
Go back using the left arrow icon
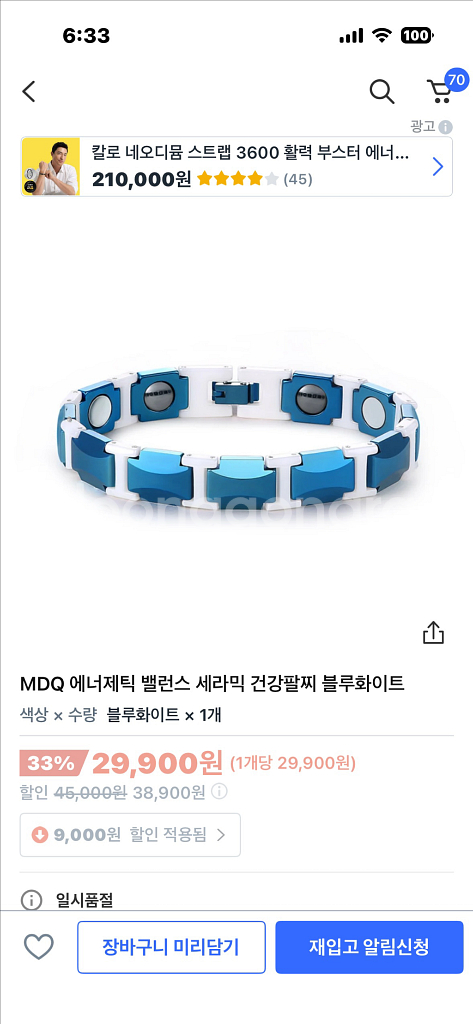(29, 91)
